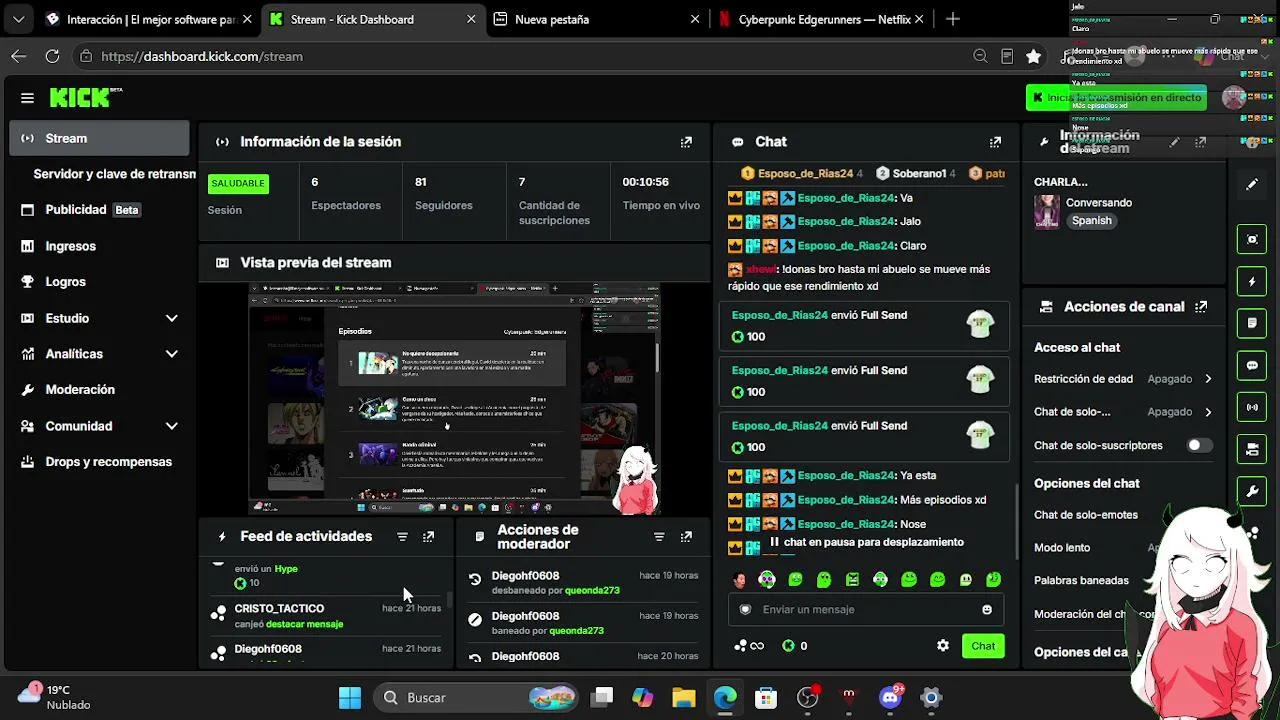Open File Explorer from the taskbar
Screen dimensions: 1280x720
[x=684, y=698]
